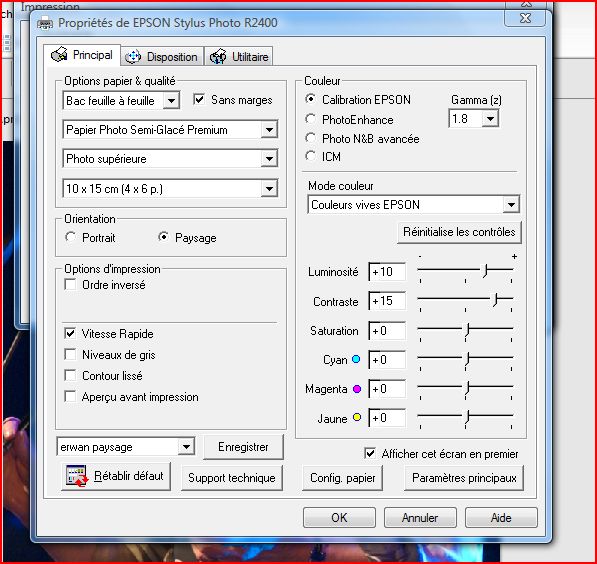Click the cyan color dot
The width and height of the screenshot is (597, 564).
tap(356, 359)
